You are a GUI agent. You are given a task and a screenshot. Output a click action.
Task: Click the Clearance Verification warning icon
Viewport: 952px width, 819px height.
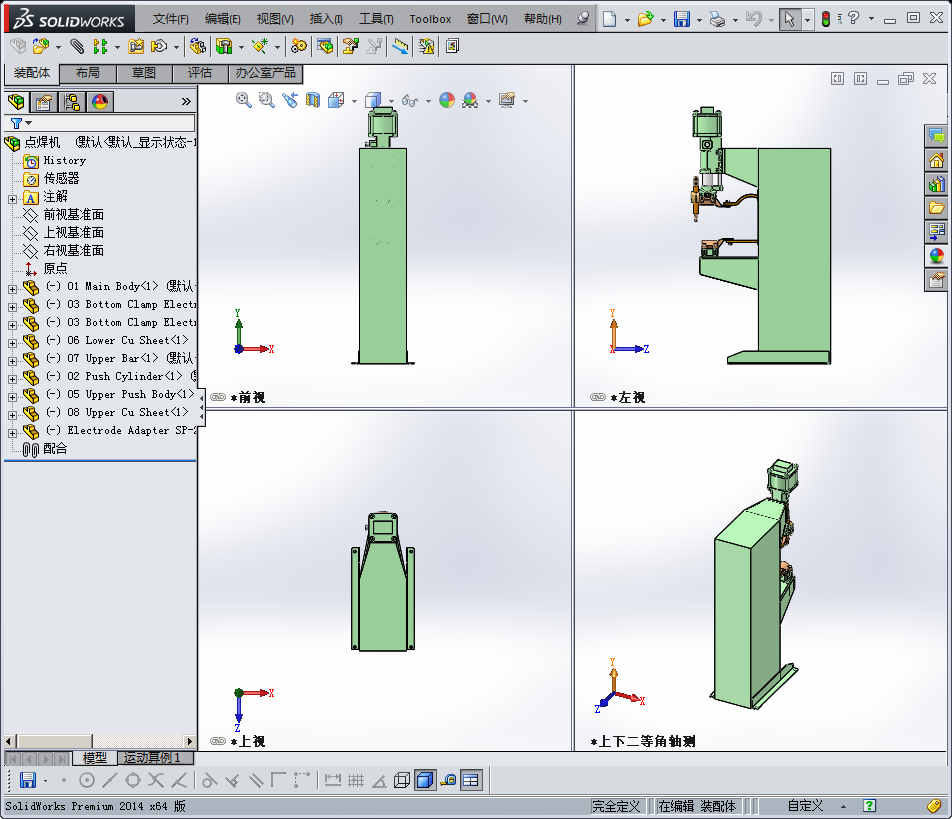(426, 46)
